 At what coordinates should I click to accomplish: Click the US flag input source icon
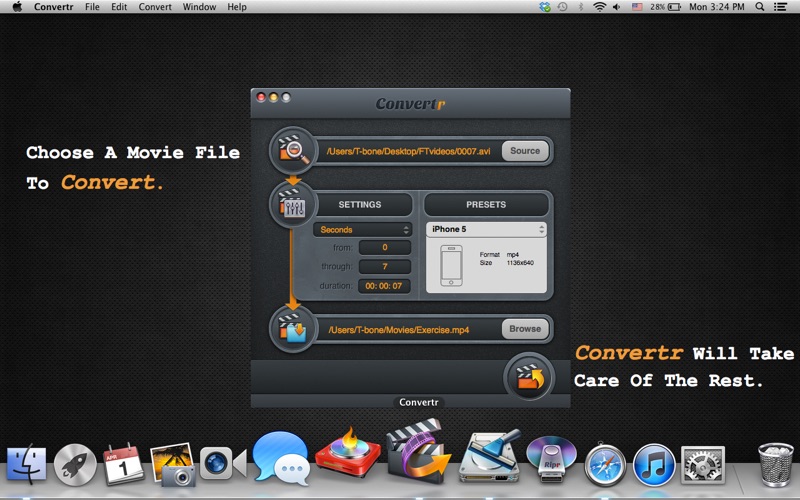click(637, 7)
